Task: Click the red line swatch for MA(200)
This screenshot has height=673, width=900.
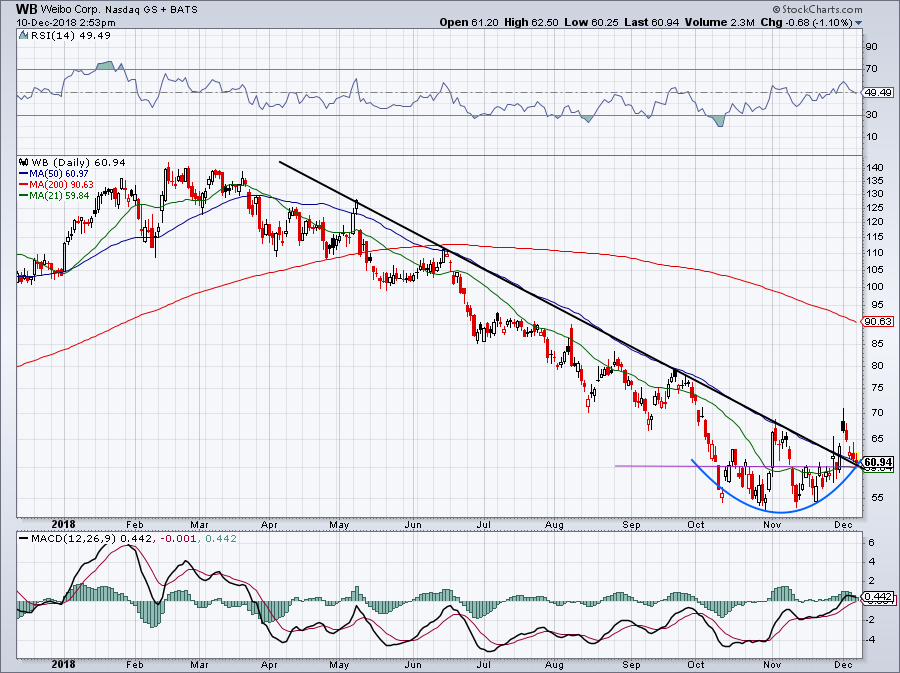Action: click(x=24, y=185)
